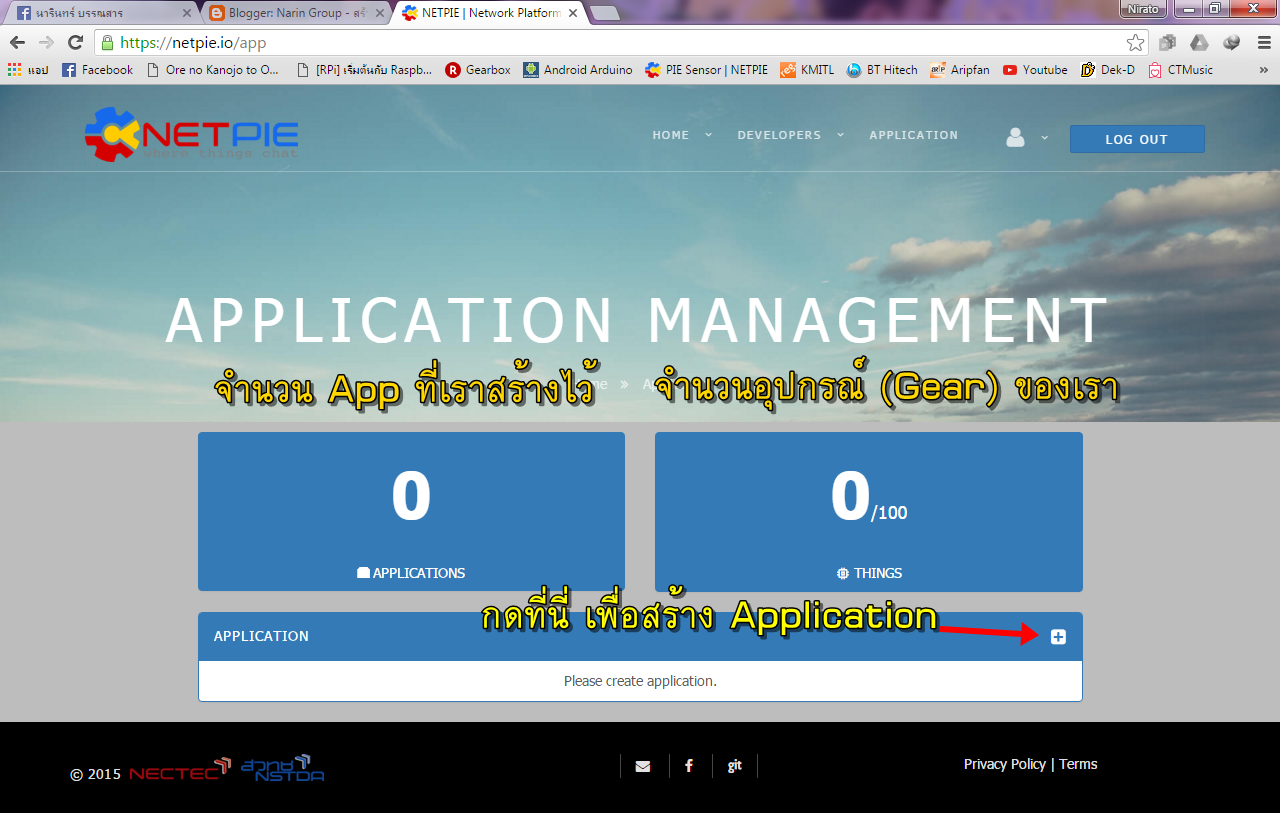1280x836 pixels.
Task: Open the git icon link in footer
Action: [x=735, y=766]
